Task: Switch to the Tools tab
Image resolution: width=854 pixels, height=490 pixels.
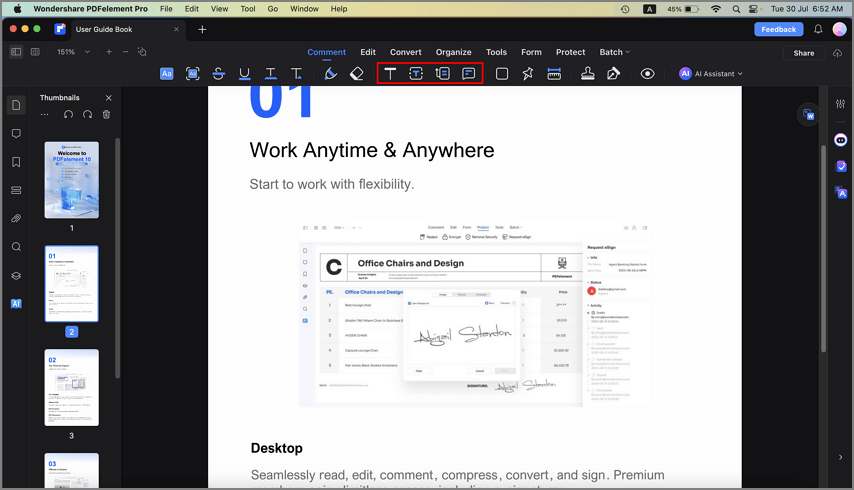Action: coord(496,52)
